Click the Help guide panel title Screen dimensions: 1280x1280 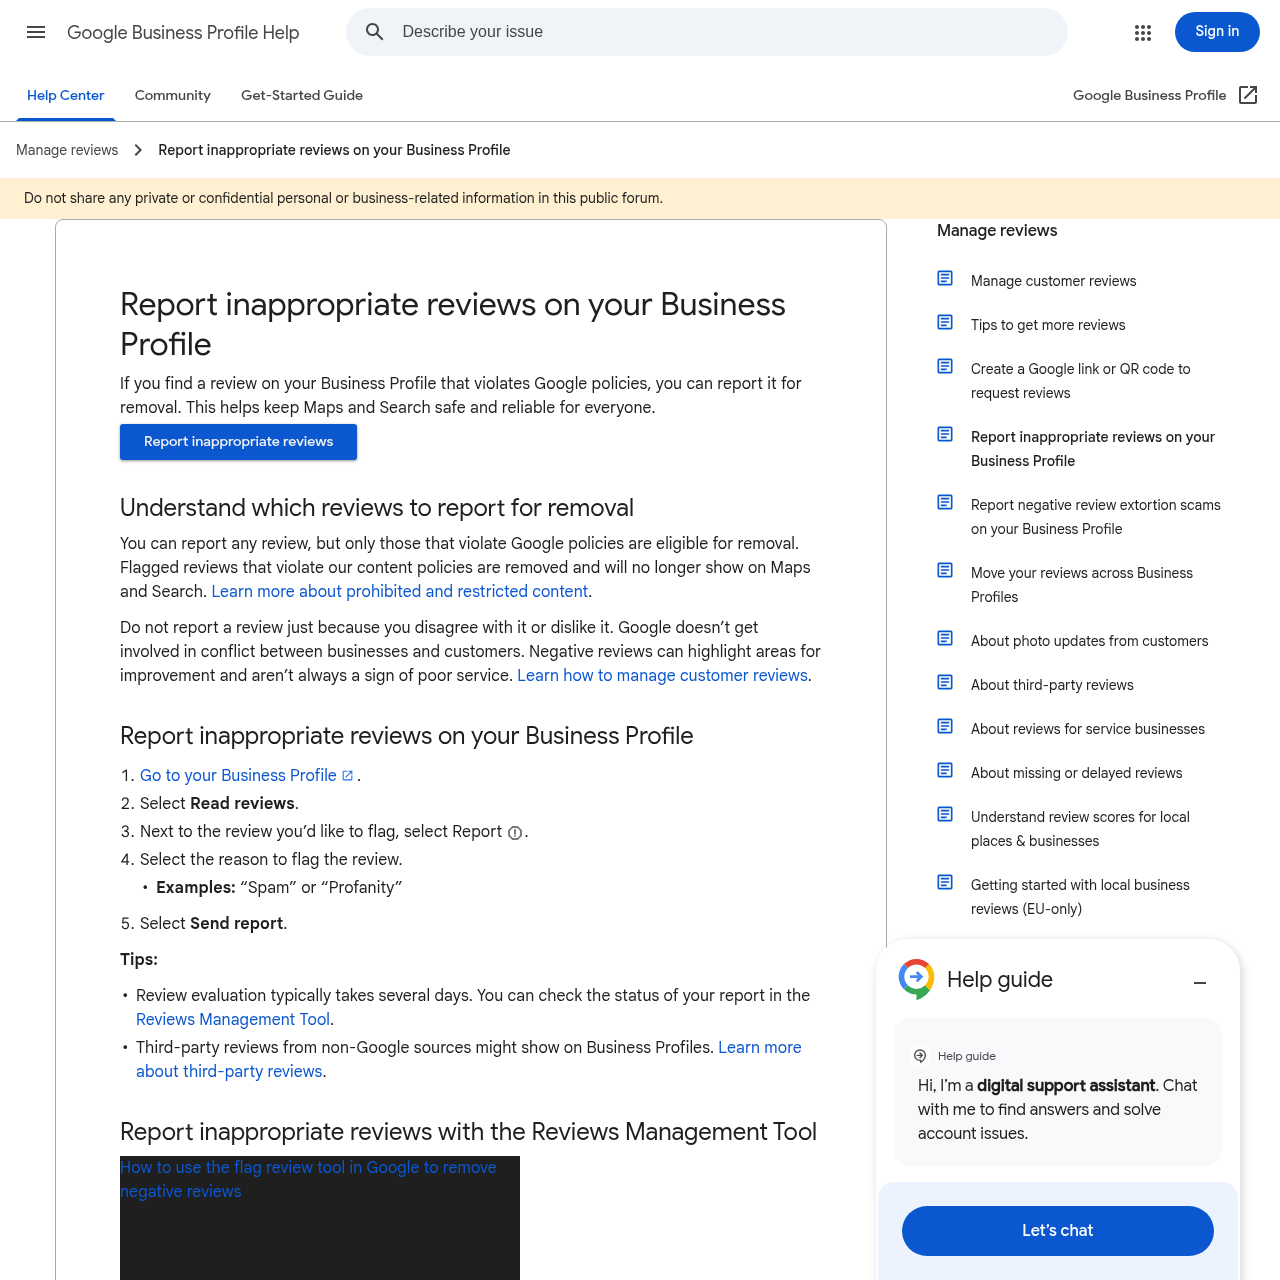[1000, 980]
